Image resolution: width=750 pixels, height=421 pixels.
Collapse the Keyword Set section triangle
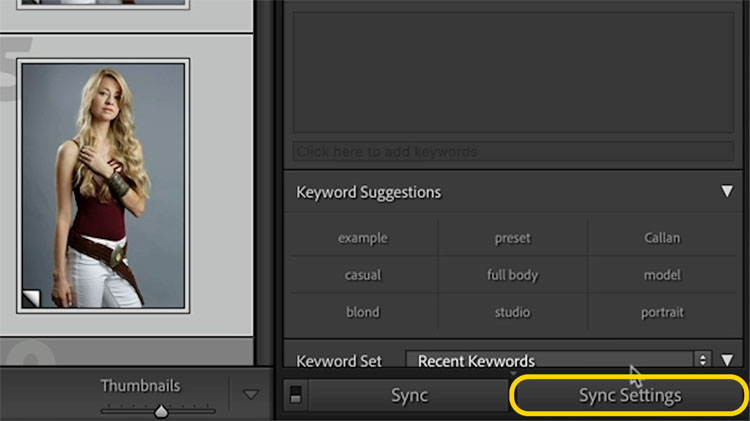(x=727, y=360)
